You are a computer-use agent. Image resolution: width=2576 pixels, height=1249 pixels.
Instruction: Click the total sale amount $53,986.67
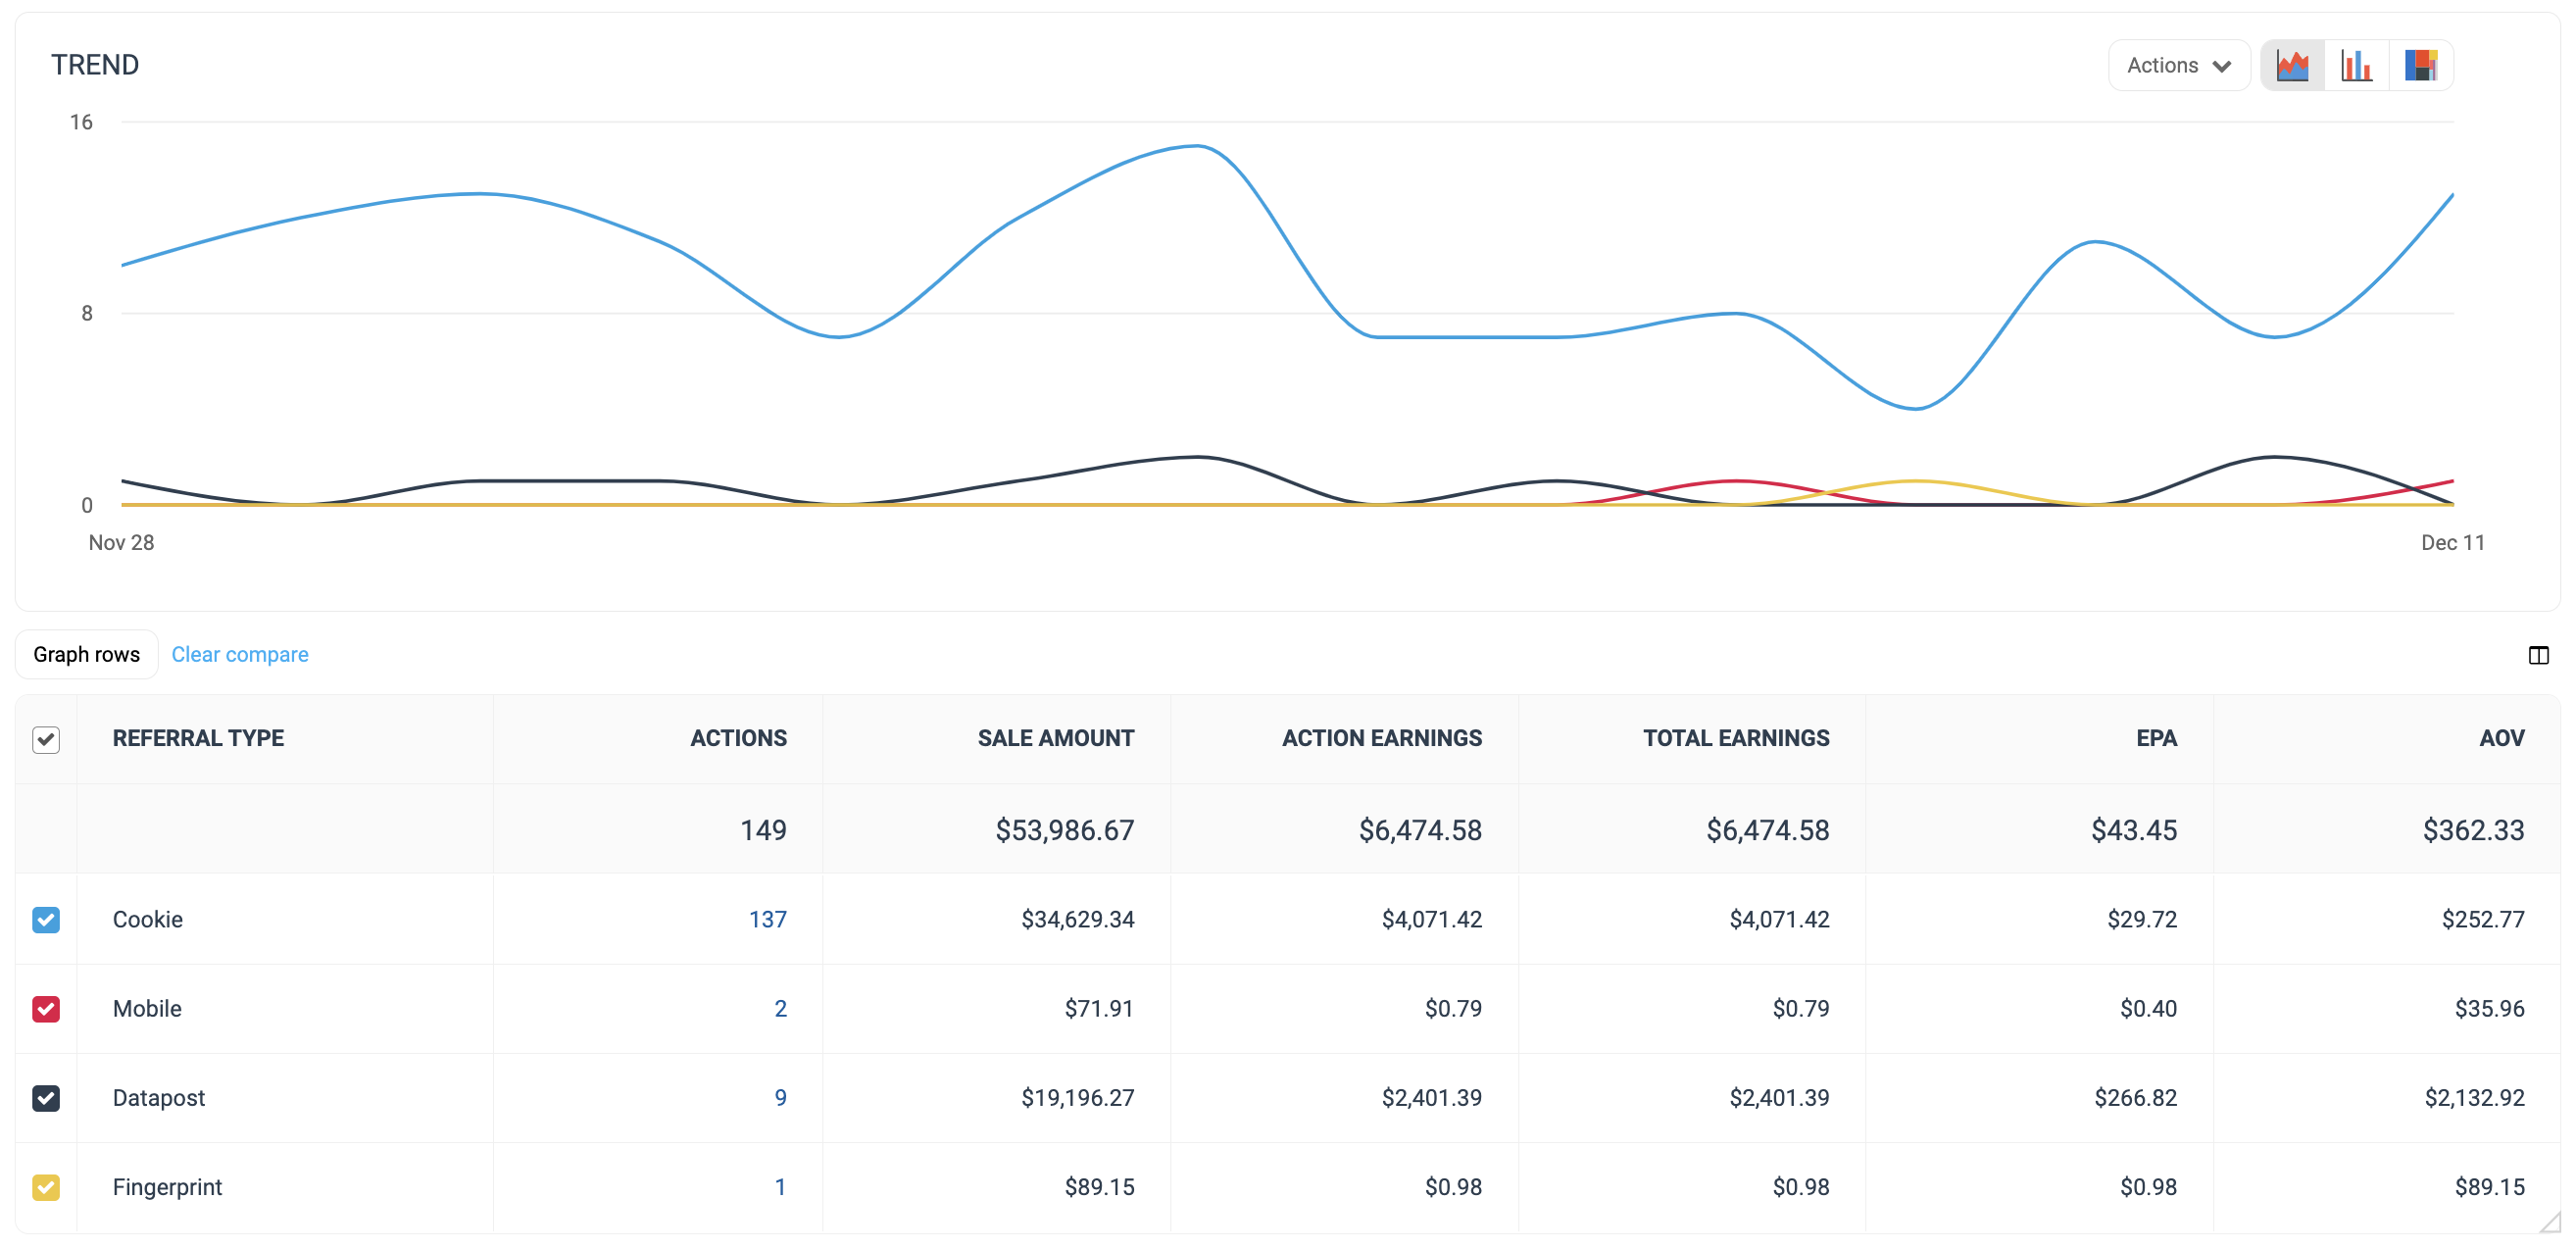tap(1064, 829)
